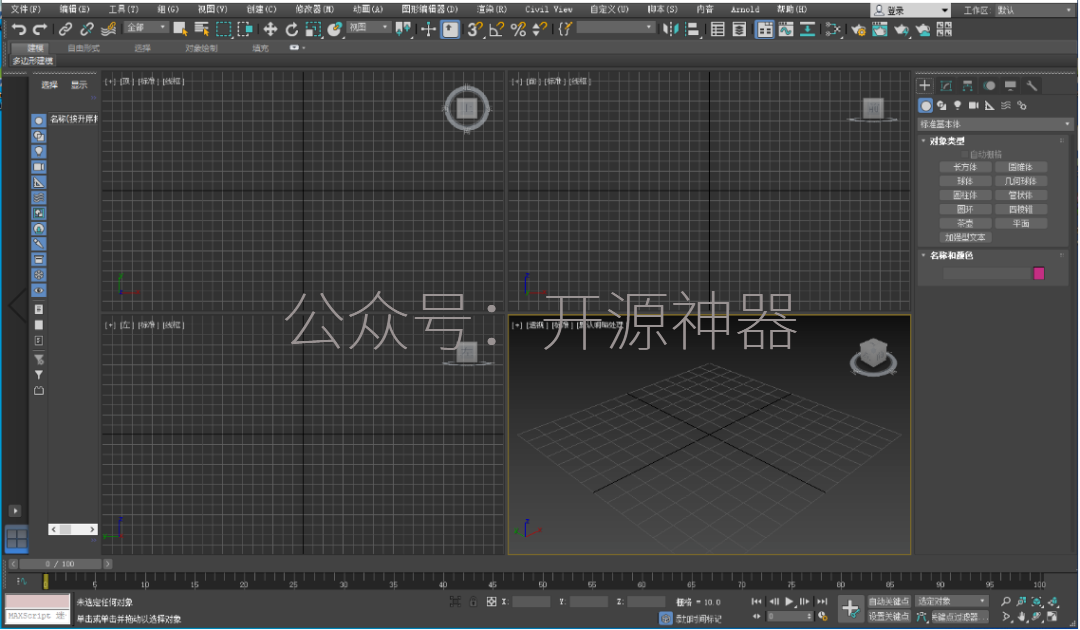Open the 标准基本体 primitive type dropdown

pyautogui.click(x=995, y=124)
